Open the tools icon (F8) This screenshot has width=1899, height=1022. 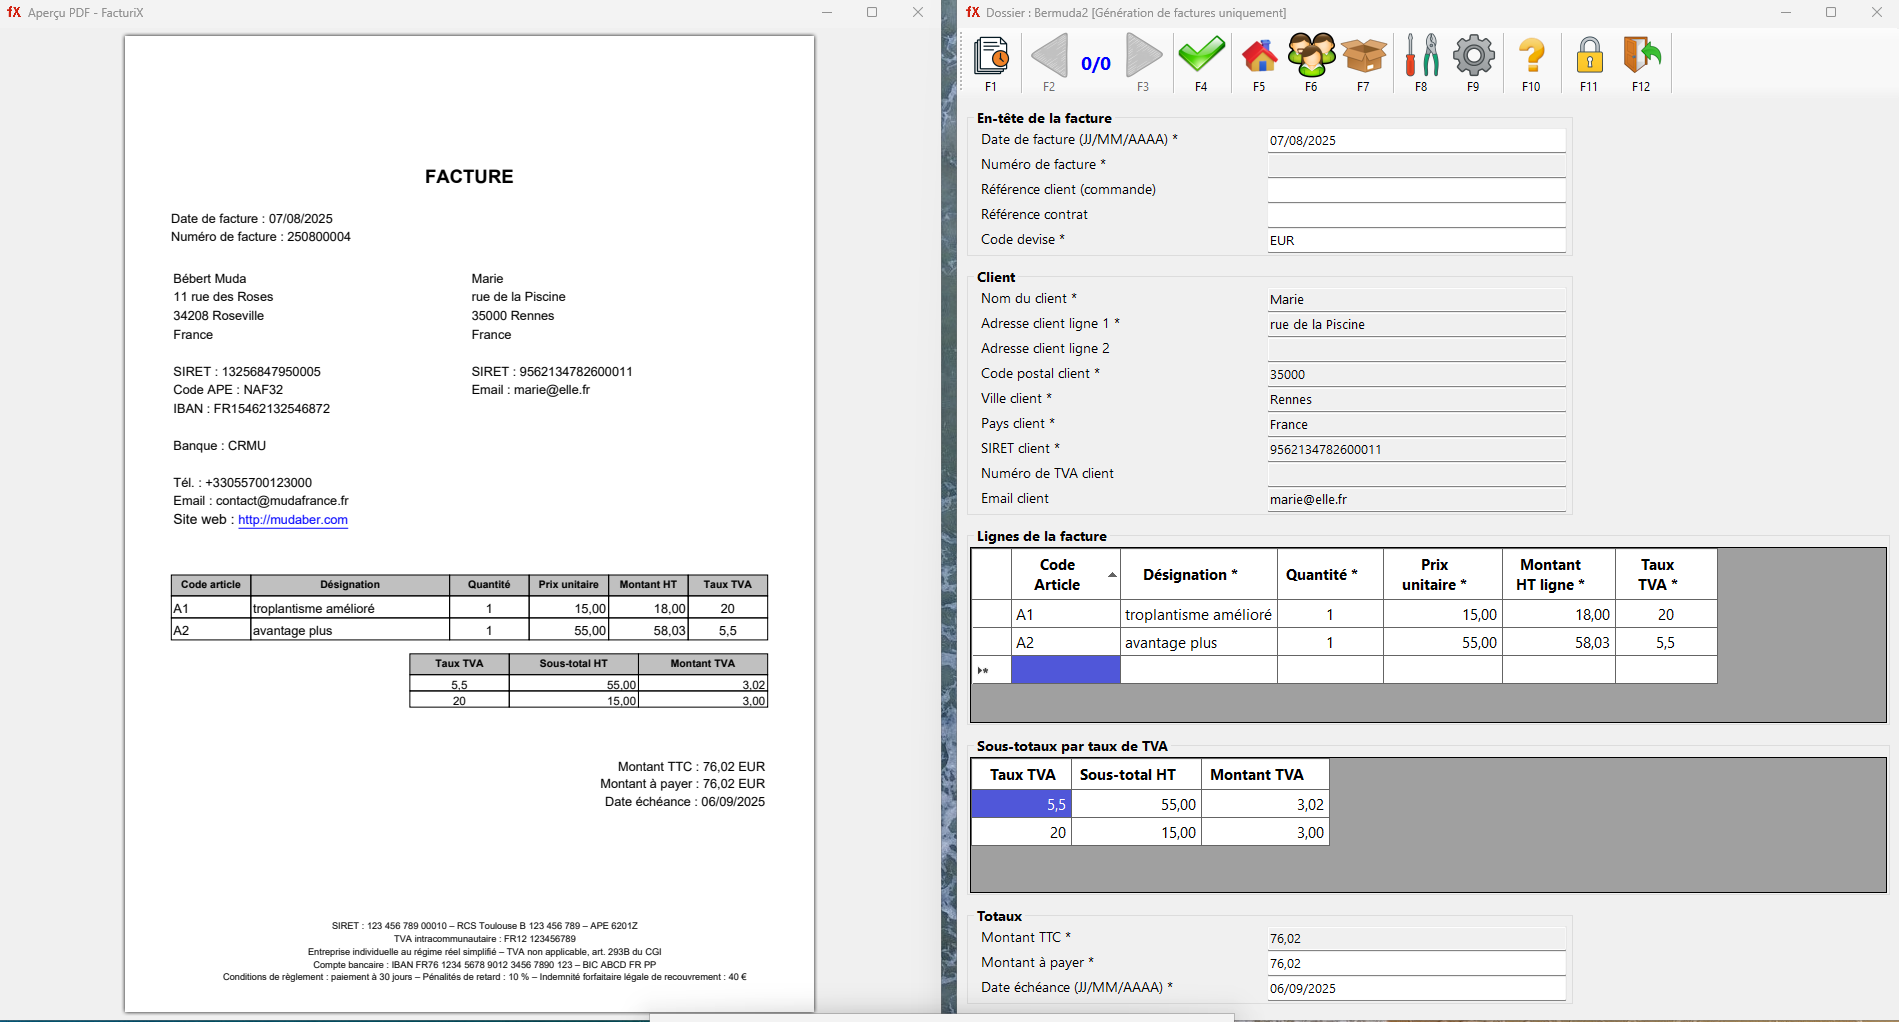(x=1421, y=56)
